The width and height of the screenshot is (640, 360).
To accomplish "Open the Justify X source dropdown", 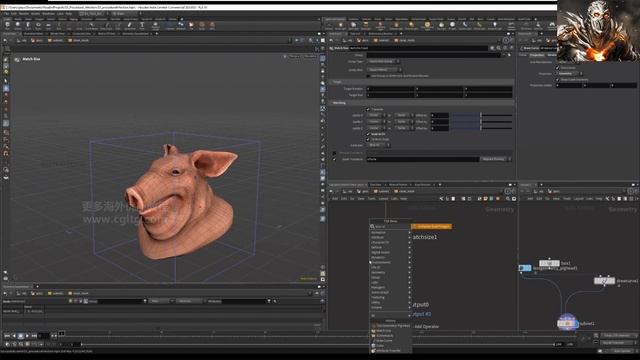I will click(x=376, y=116).
